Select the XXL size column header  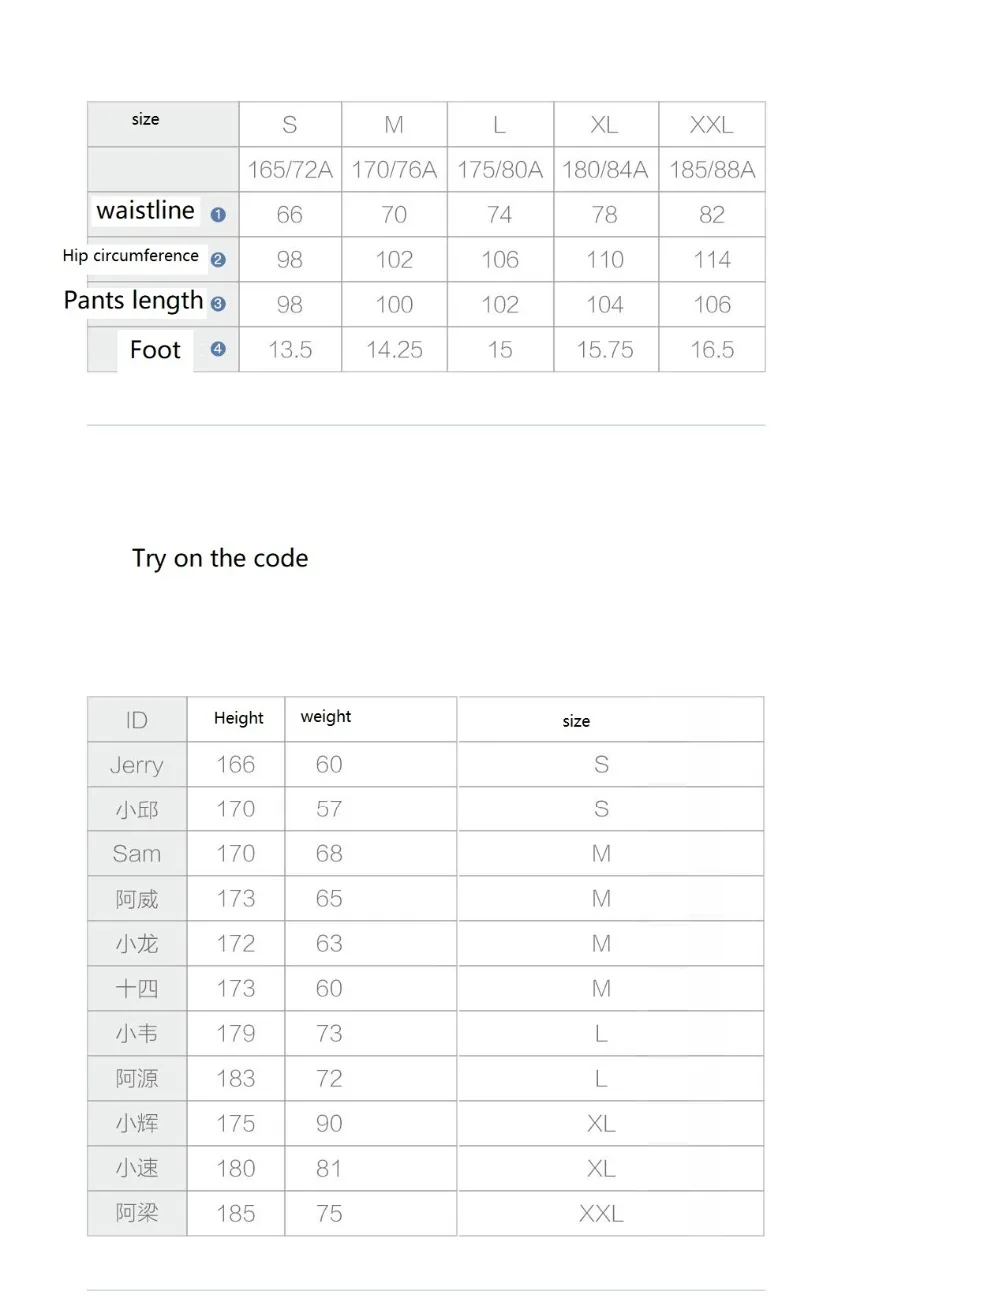click(x=712, y=125)
